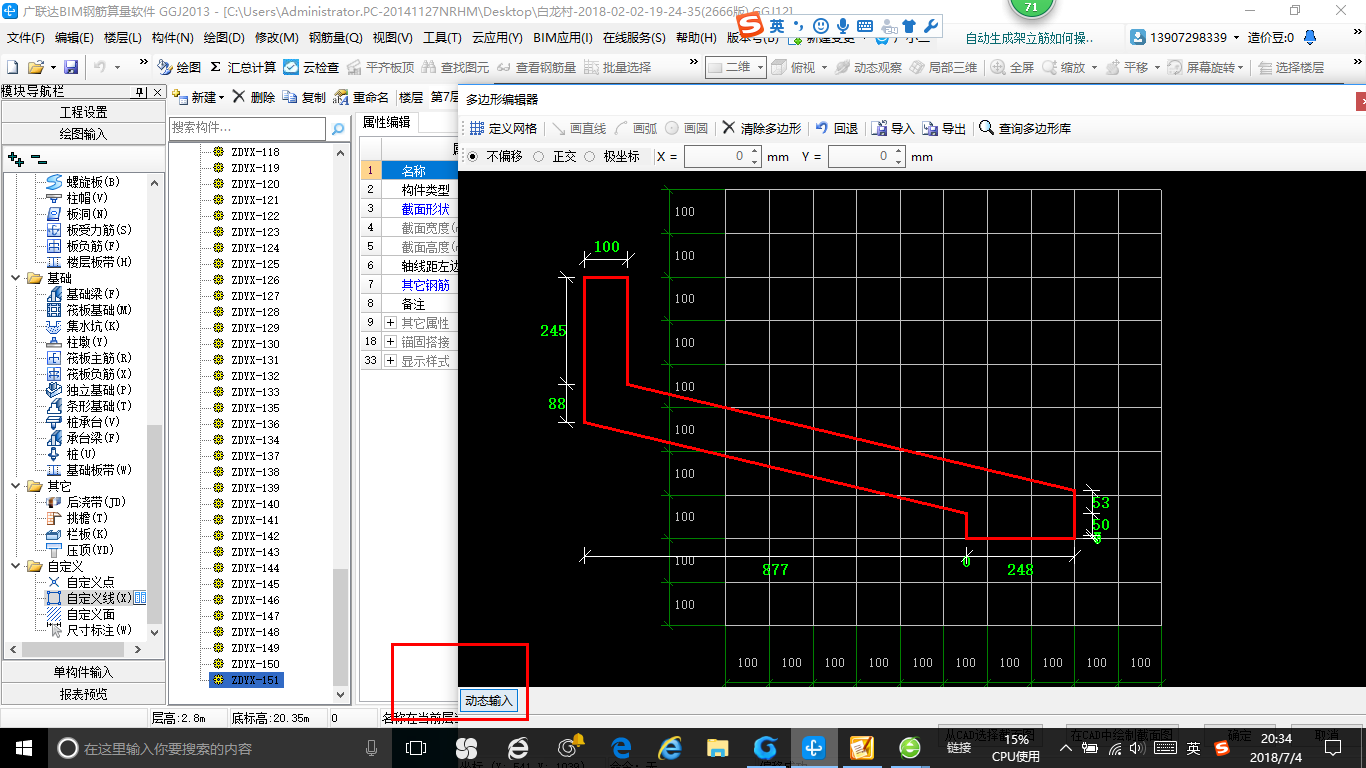Click expand-all plus icon in navigator
The width and height of the screenshot is (1366, 768).
tap(15, 158)
